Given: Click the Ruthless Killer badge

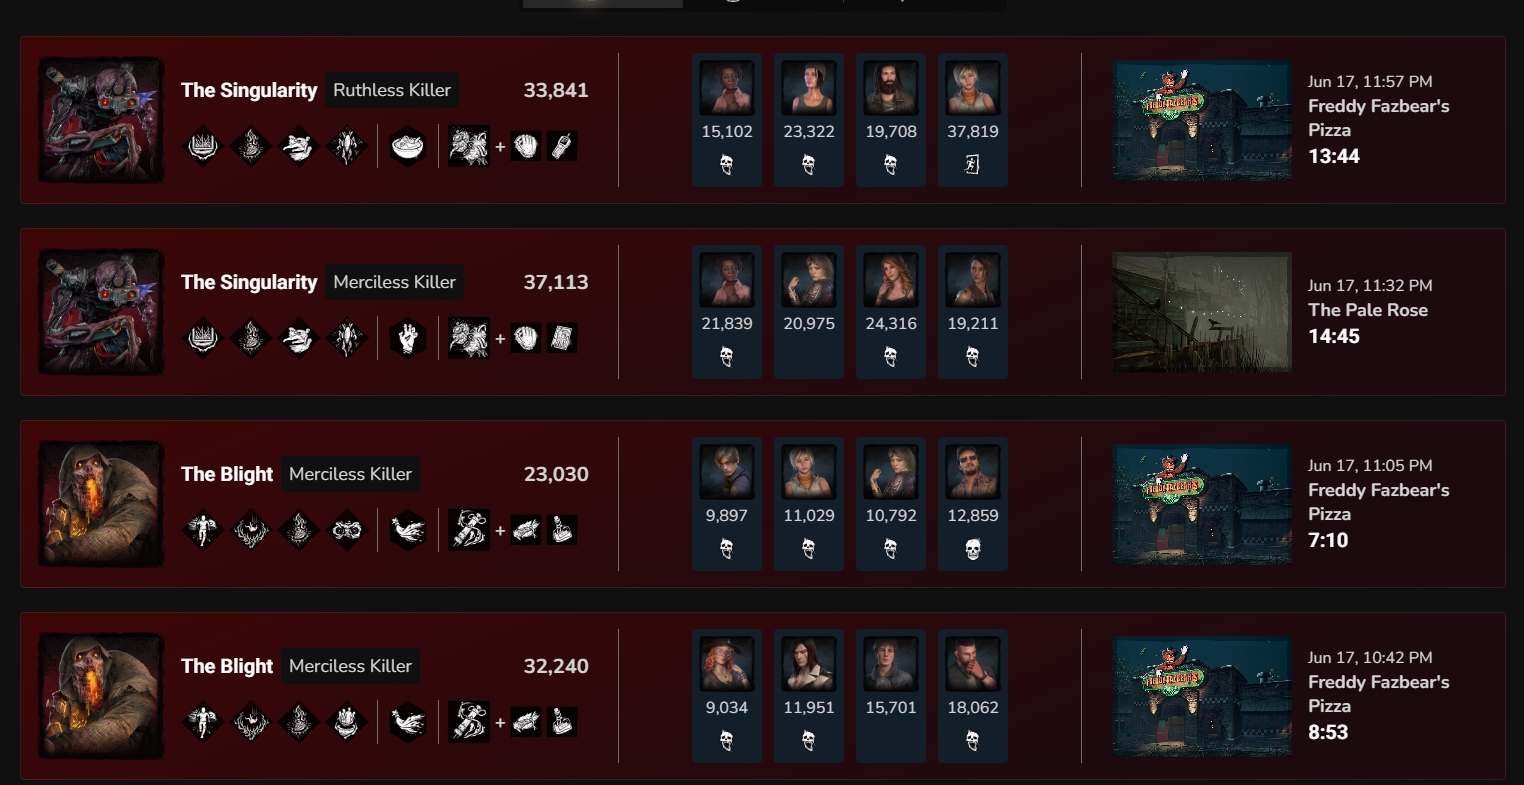Looking at the screenshot, I should (x=392, y=90).
